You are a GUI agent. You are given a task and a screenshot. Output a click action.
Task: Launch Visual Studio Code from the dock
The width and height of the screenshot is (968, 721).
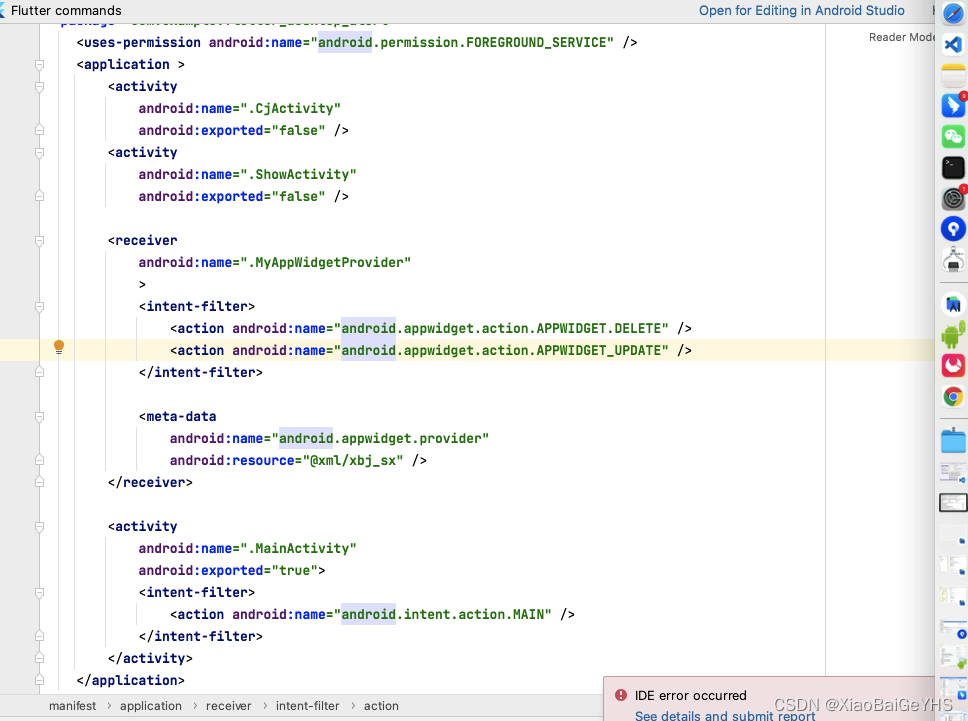point(953,44)
